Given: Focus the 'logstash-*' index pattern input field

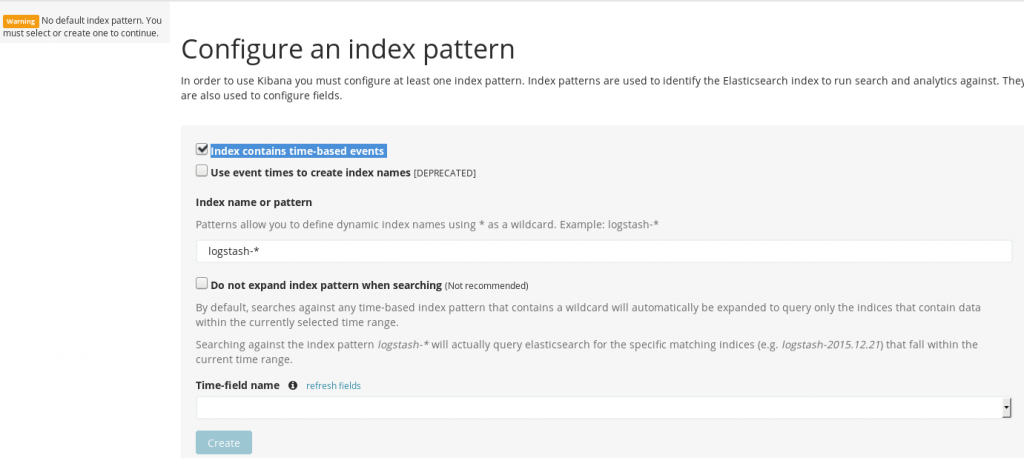Looking at the screenshot, I should (x=604, y=251).
